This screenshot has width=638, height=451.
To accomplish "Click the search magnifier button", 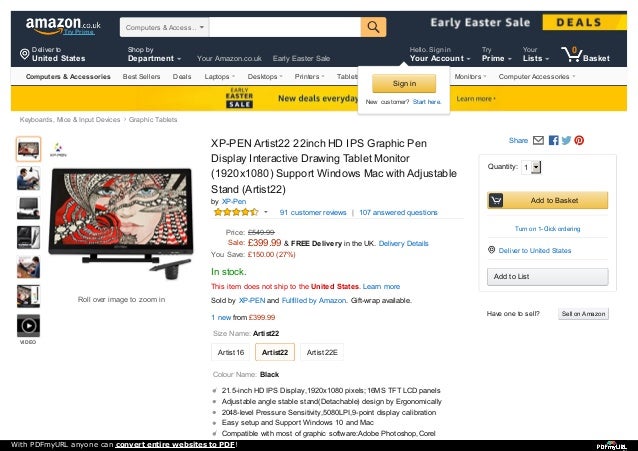I will point(373,27).
